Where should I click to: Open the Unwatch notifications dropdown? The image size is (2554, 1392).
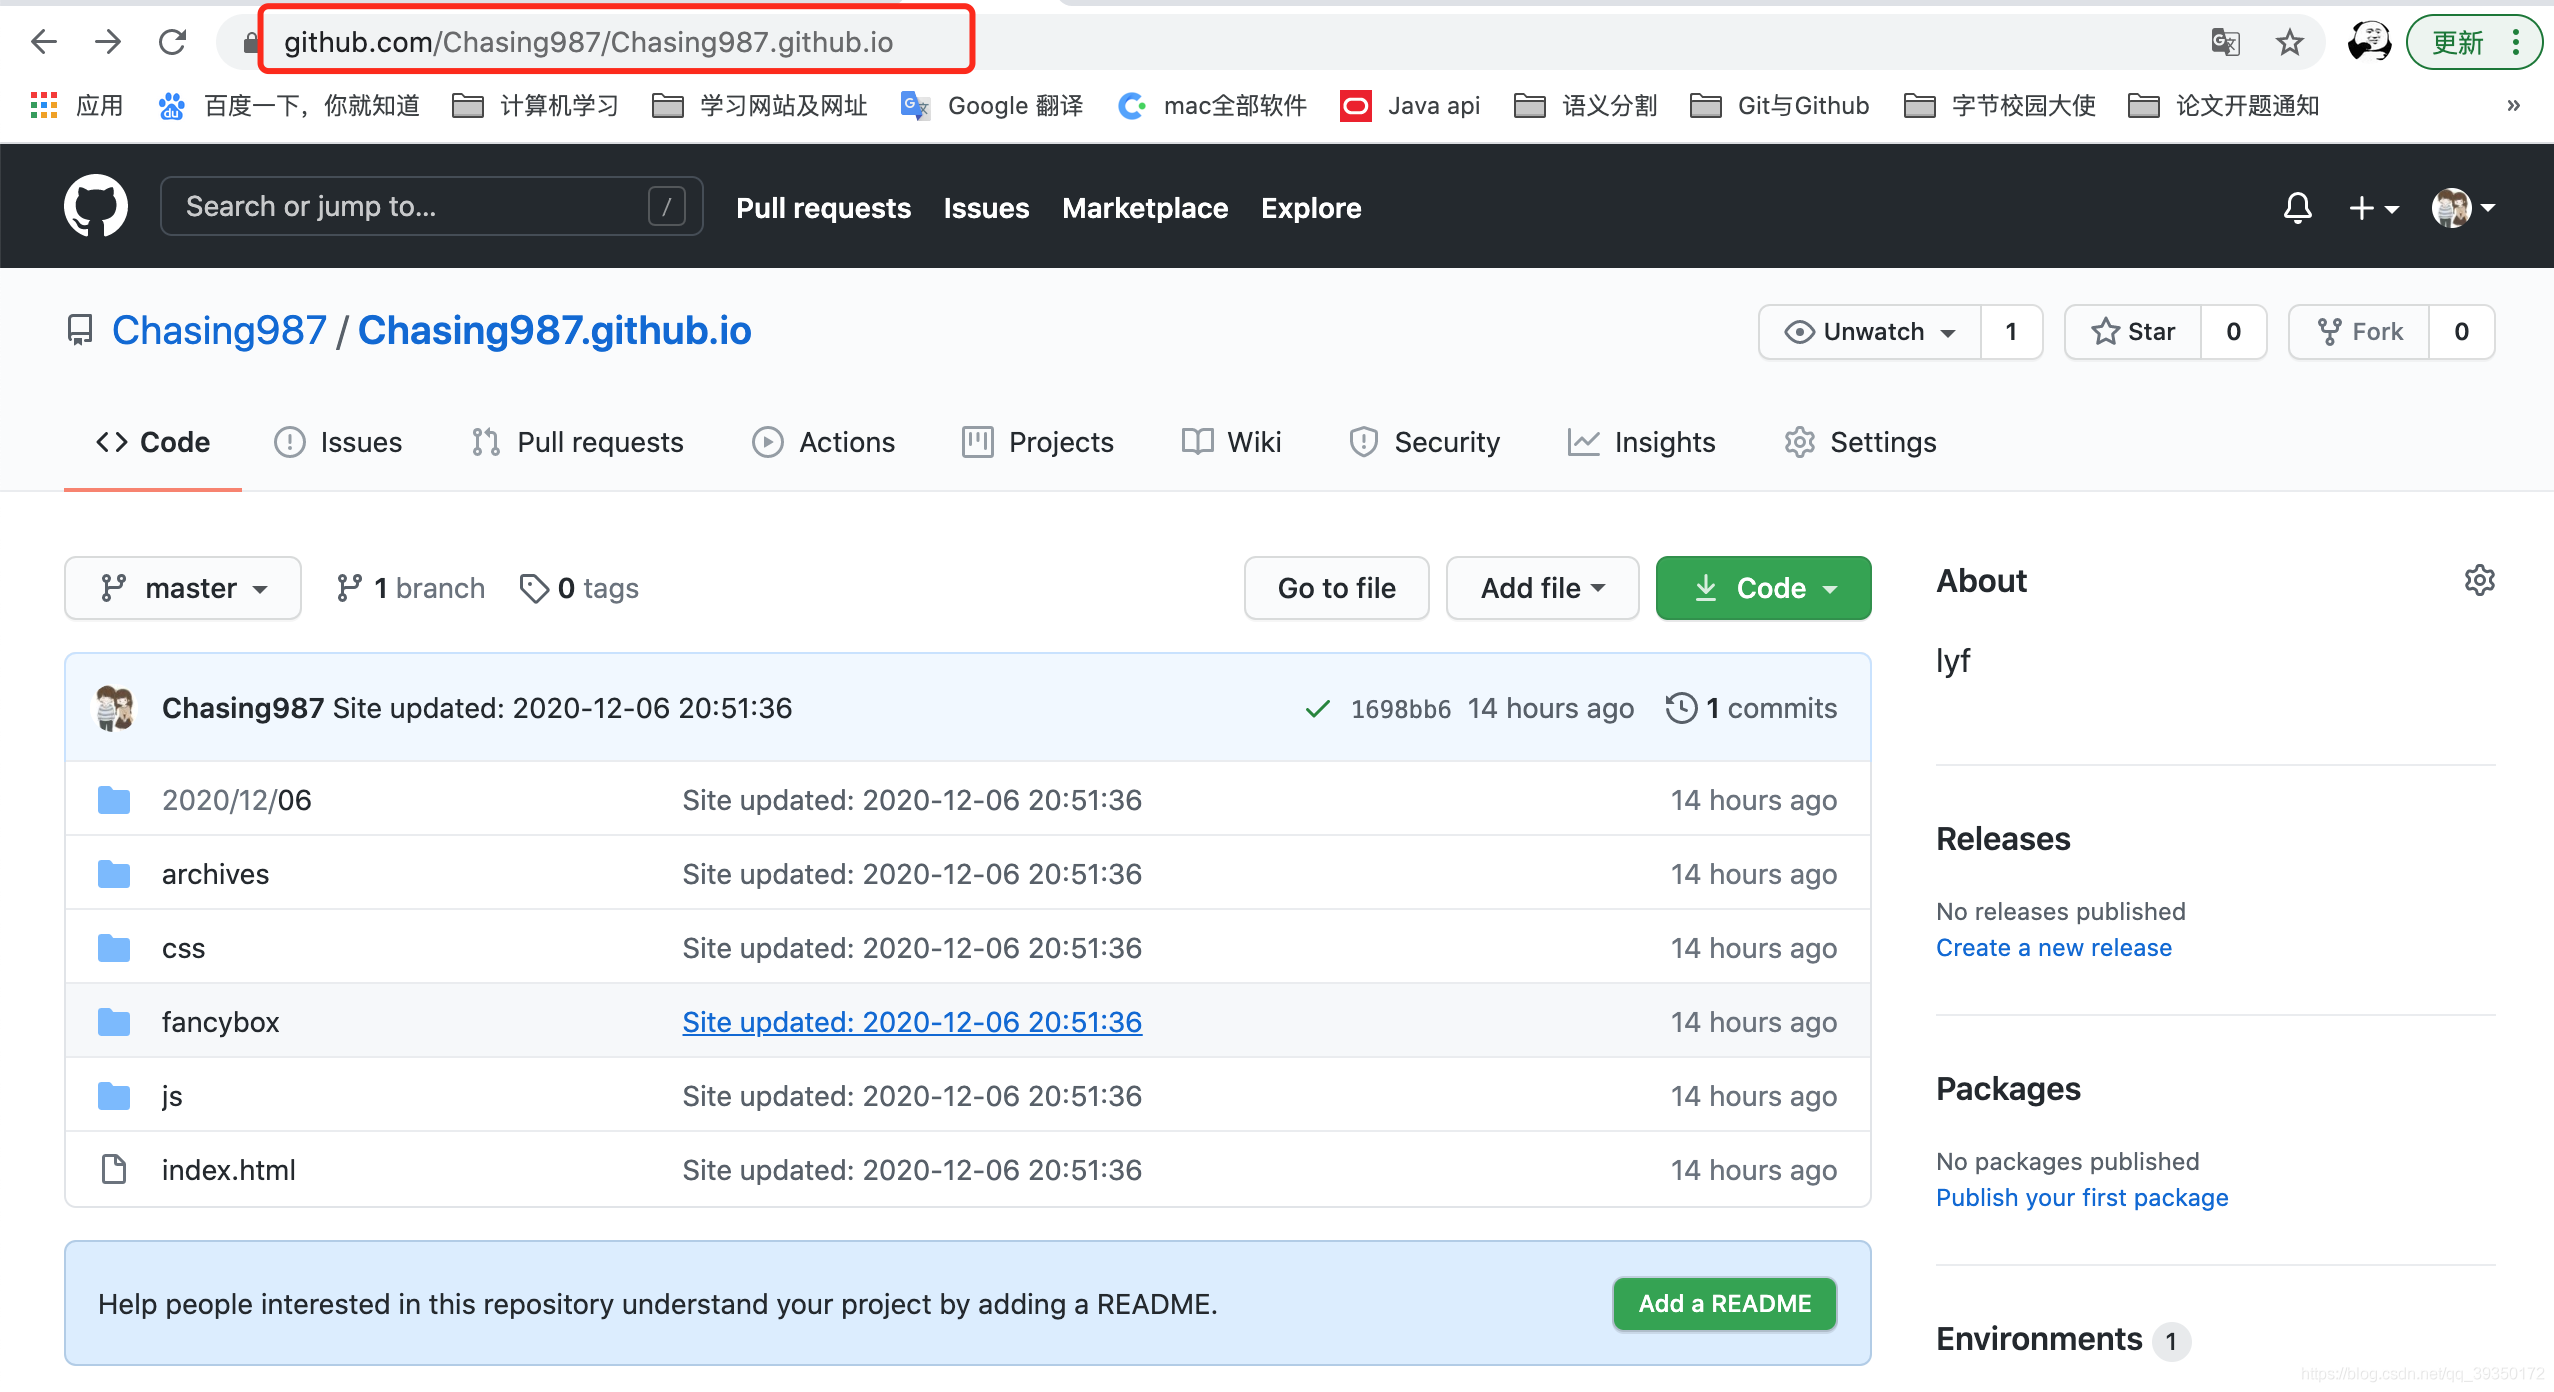[x=1870, y=332]
